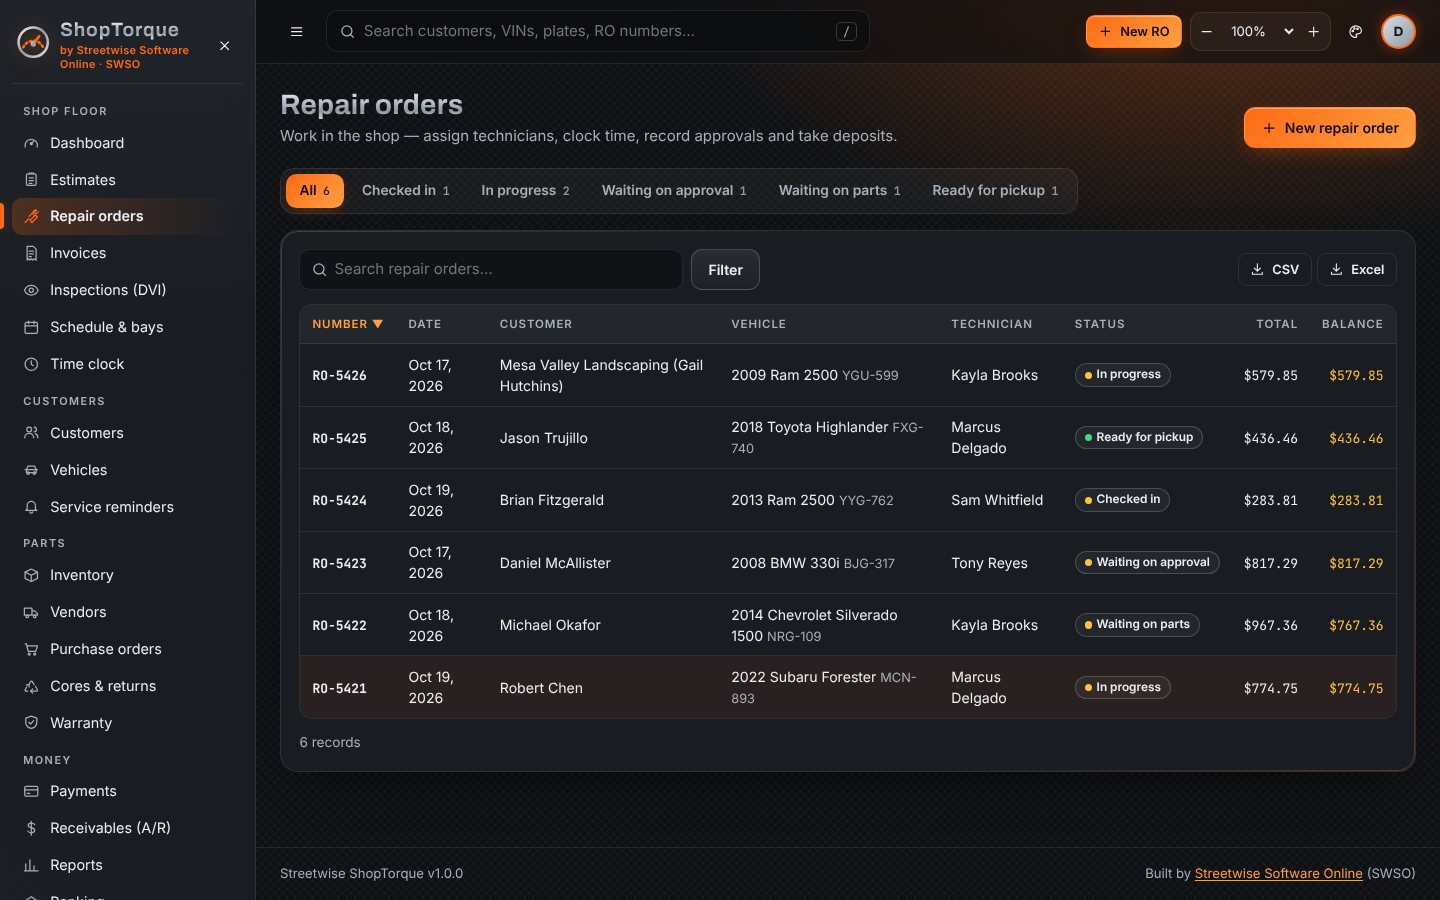
Task: Sort by the NUMBER column header
Action: (x=347, y=324)
